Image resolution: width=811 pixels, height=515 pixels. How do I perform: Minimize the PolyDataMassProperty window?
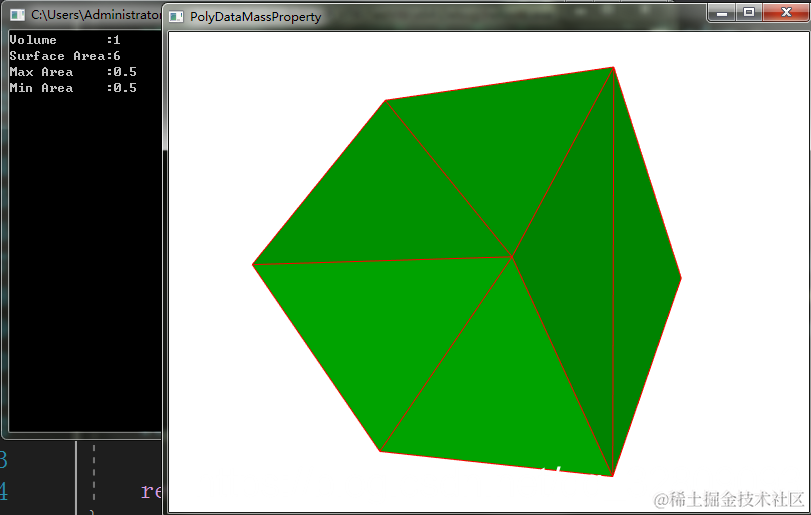click(722, 12)
